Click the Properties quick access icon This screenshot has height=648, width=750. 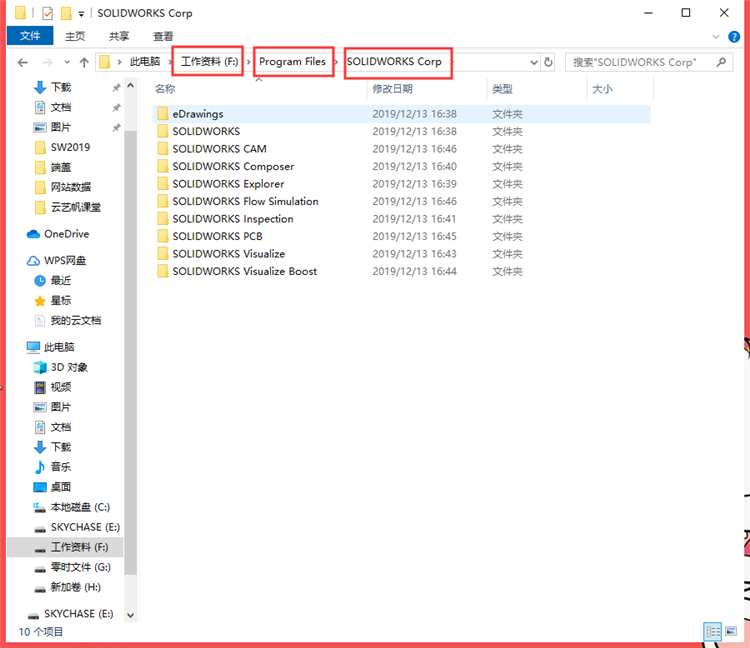pos(47,13)
